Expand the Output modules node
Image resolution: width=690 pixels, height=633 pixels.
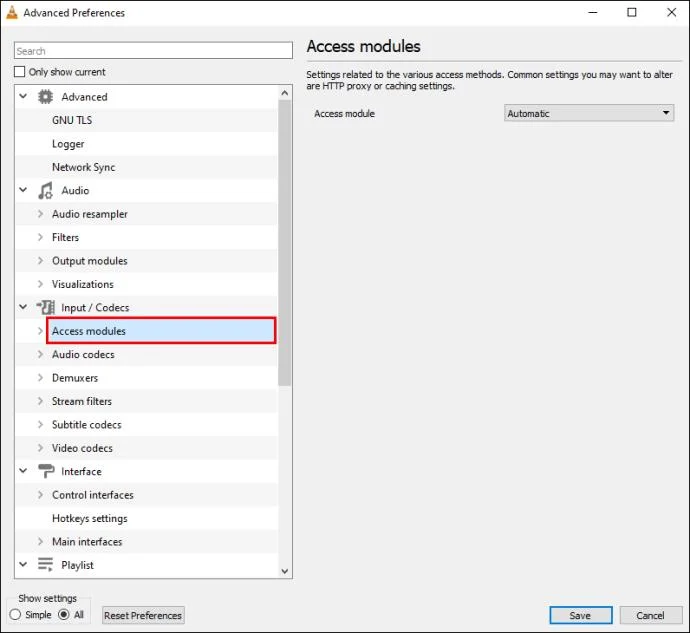40,261
